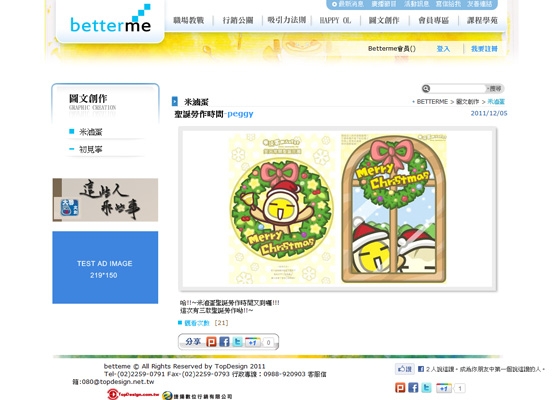Click the Google +1 button under the post

(252, 342)
